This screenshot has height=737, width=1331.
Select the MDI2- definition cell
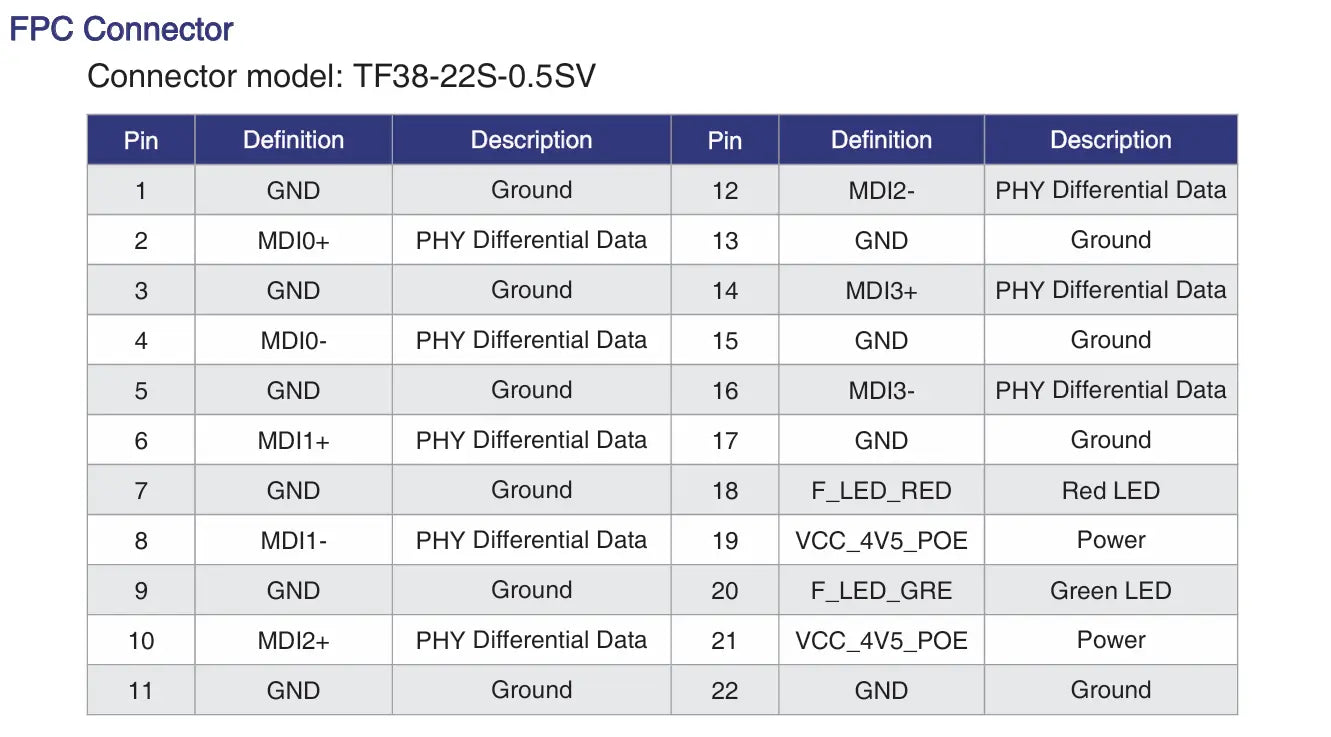(x=881, y=191)
